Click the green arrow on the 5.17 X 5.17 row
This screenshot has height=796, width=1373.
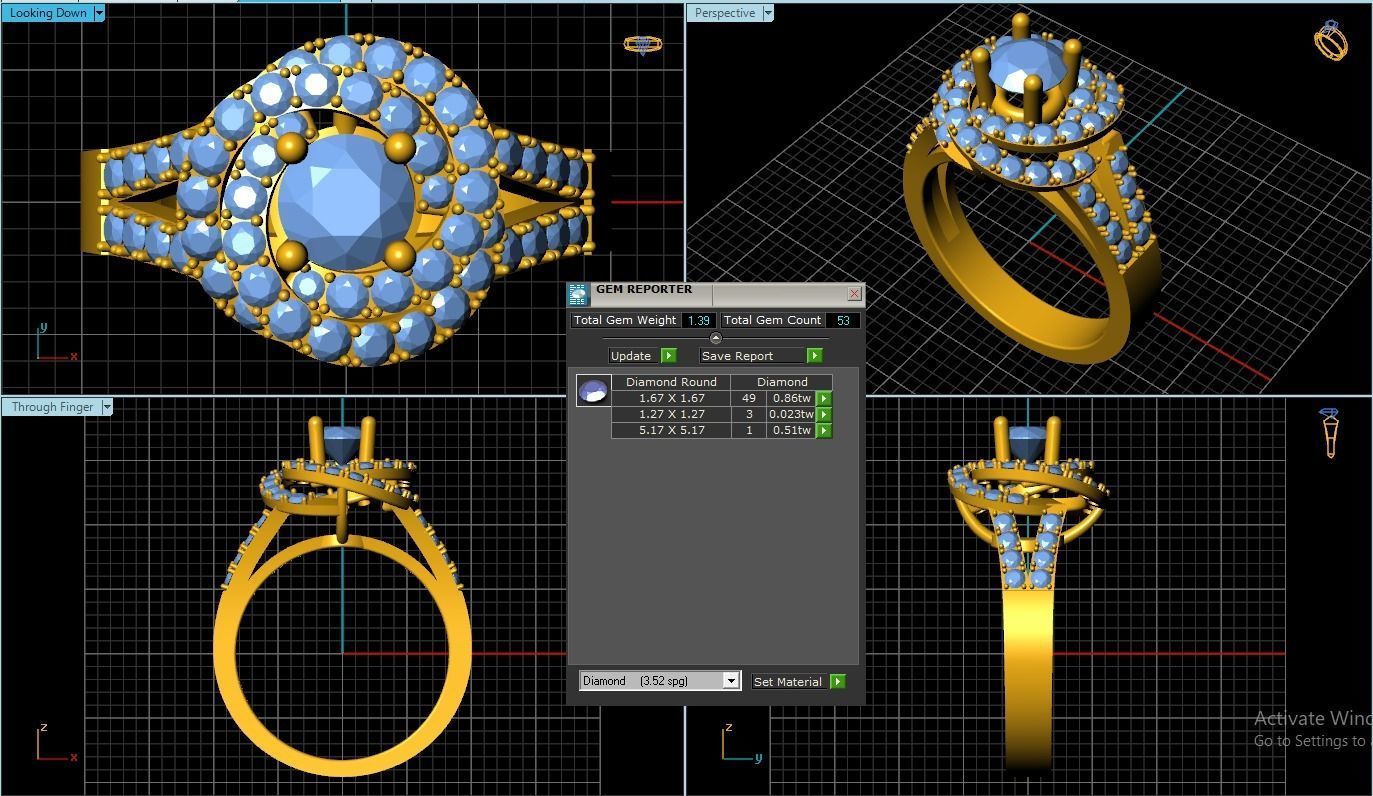click(824, 430)
